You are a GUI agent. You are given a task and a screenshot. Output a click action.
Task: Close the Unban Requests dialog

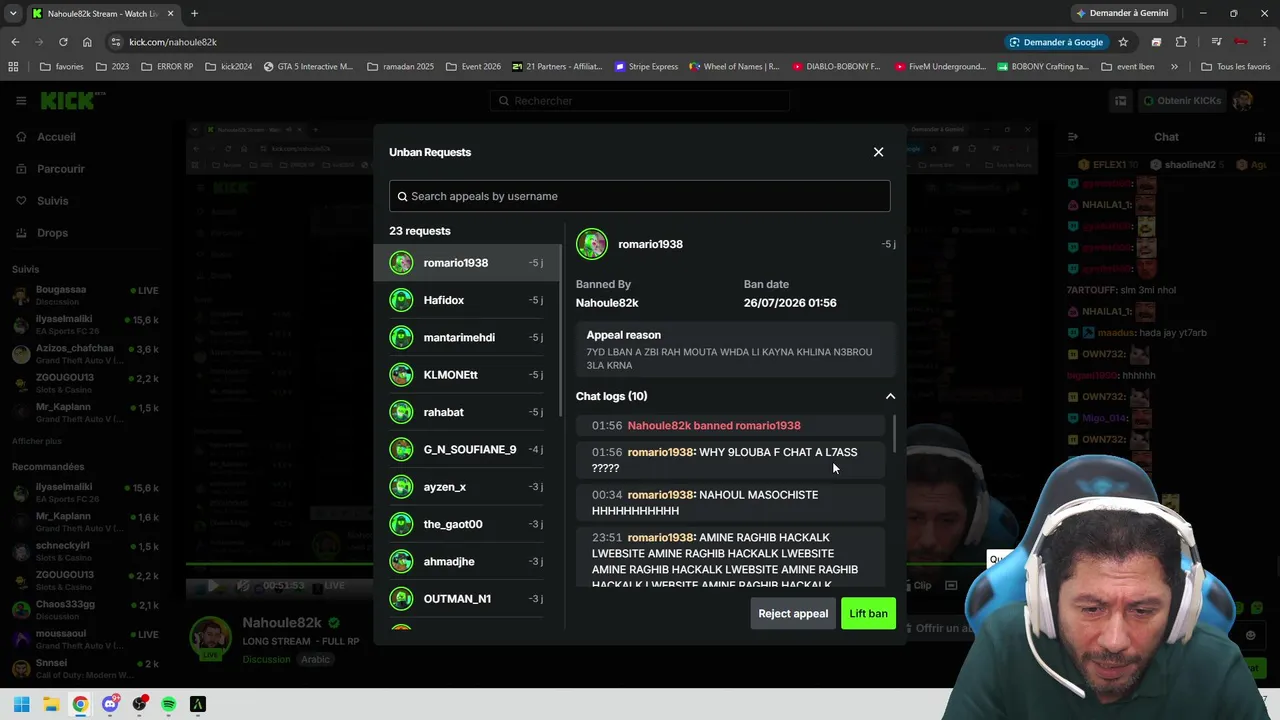(878, 152)
